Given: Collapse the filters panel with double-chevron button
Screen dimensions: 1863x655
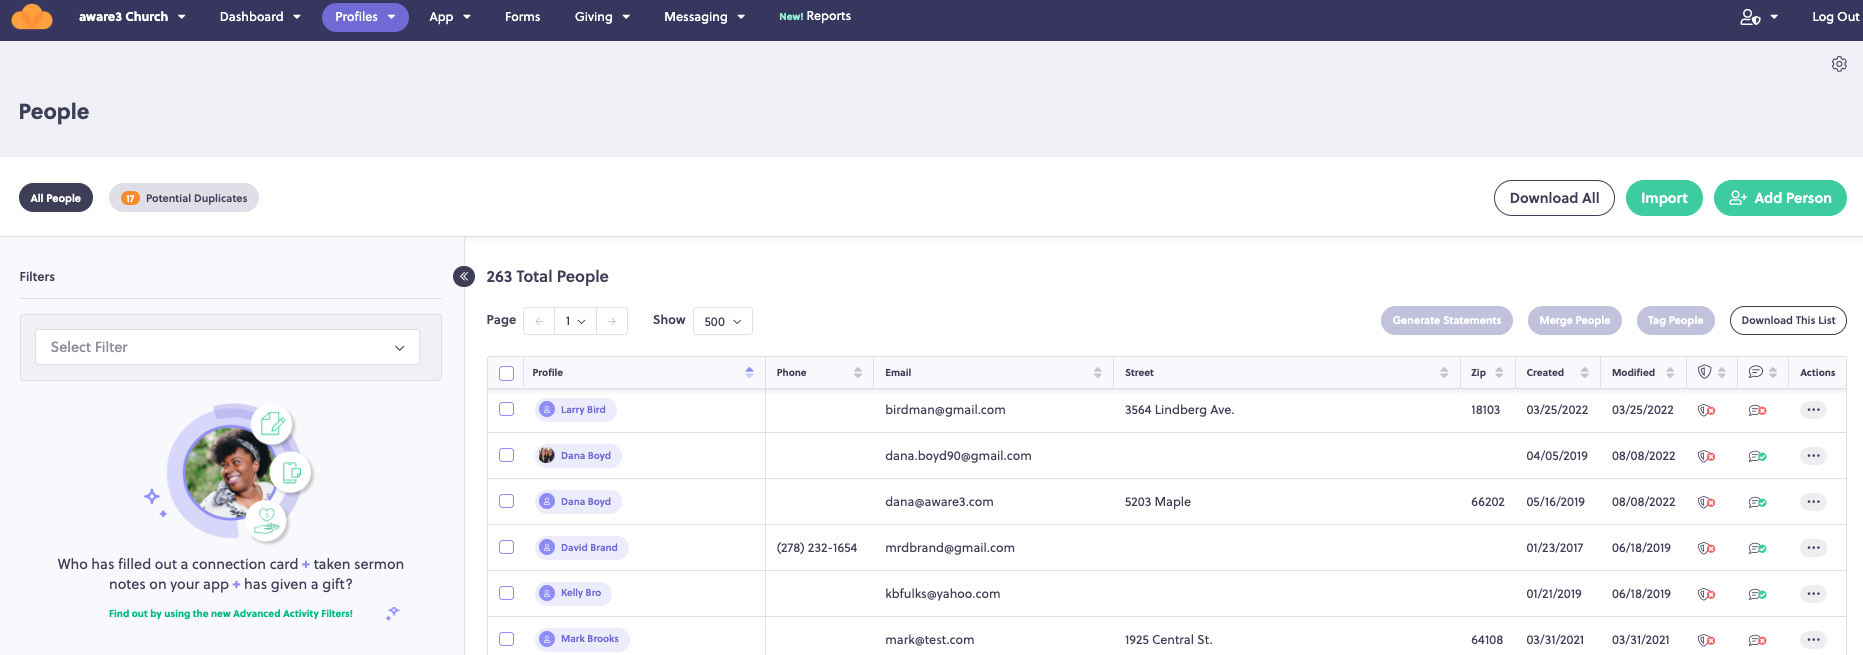Looking at the screenshot, I should (464, 277).
